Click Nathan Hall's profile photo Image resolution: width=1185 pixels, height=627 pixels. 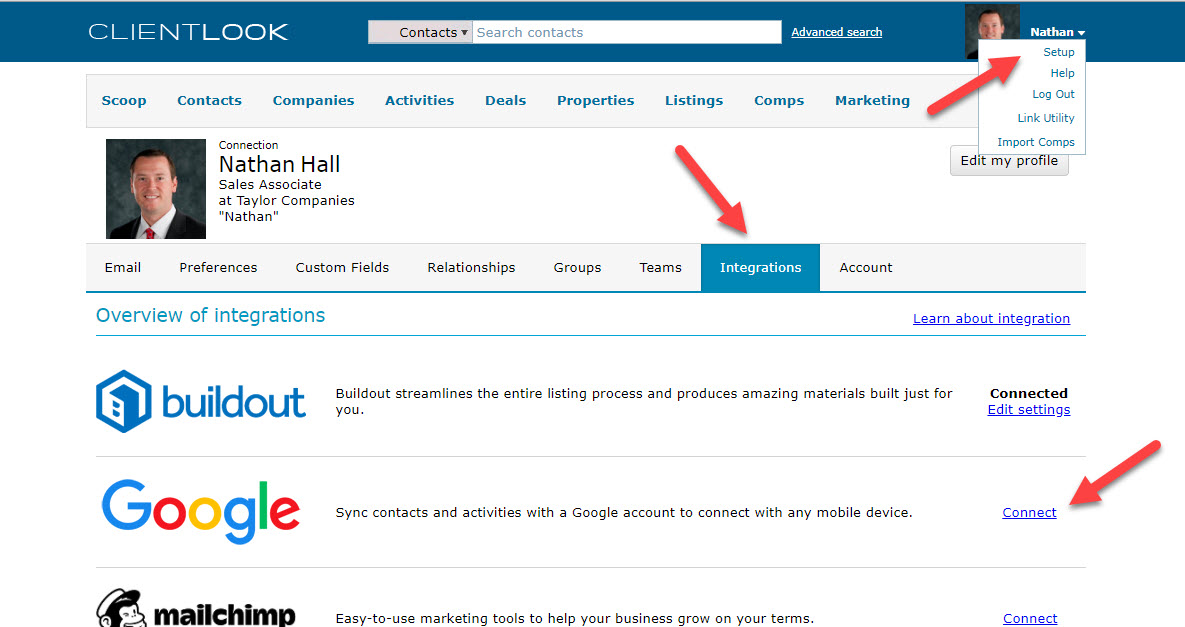click(156, 189)
